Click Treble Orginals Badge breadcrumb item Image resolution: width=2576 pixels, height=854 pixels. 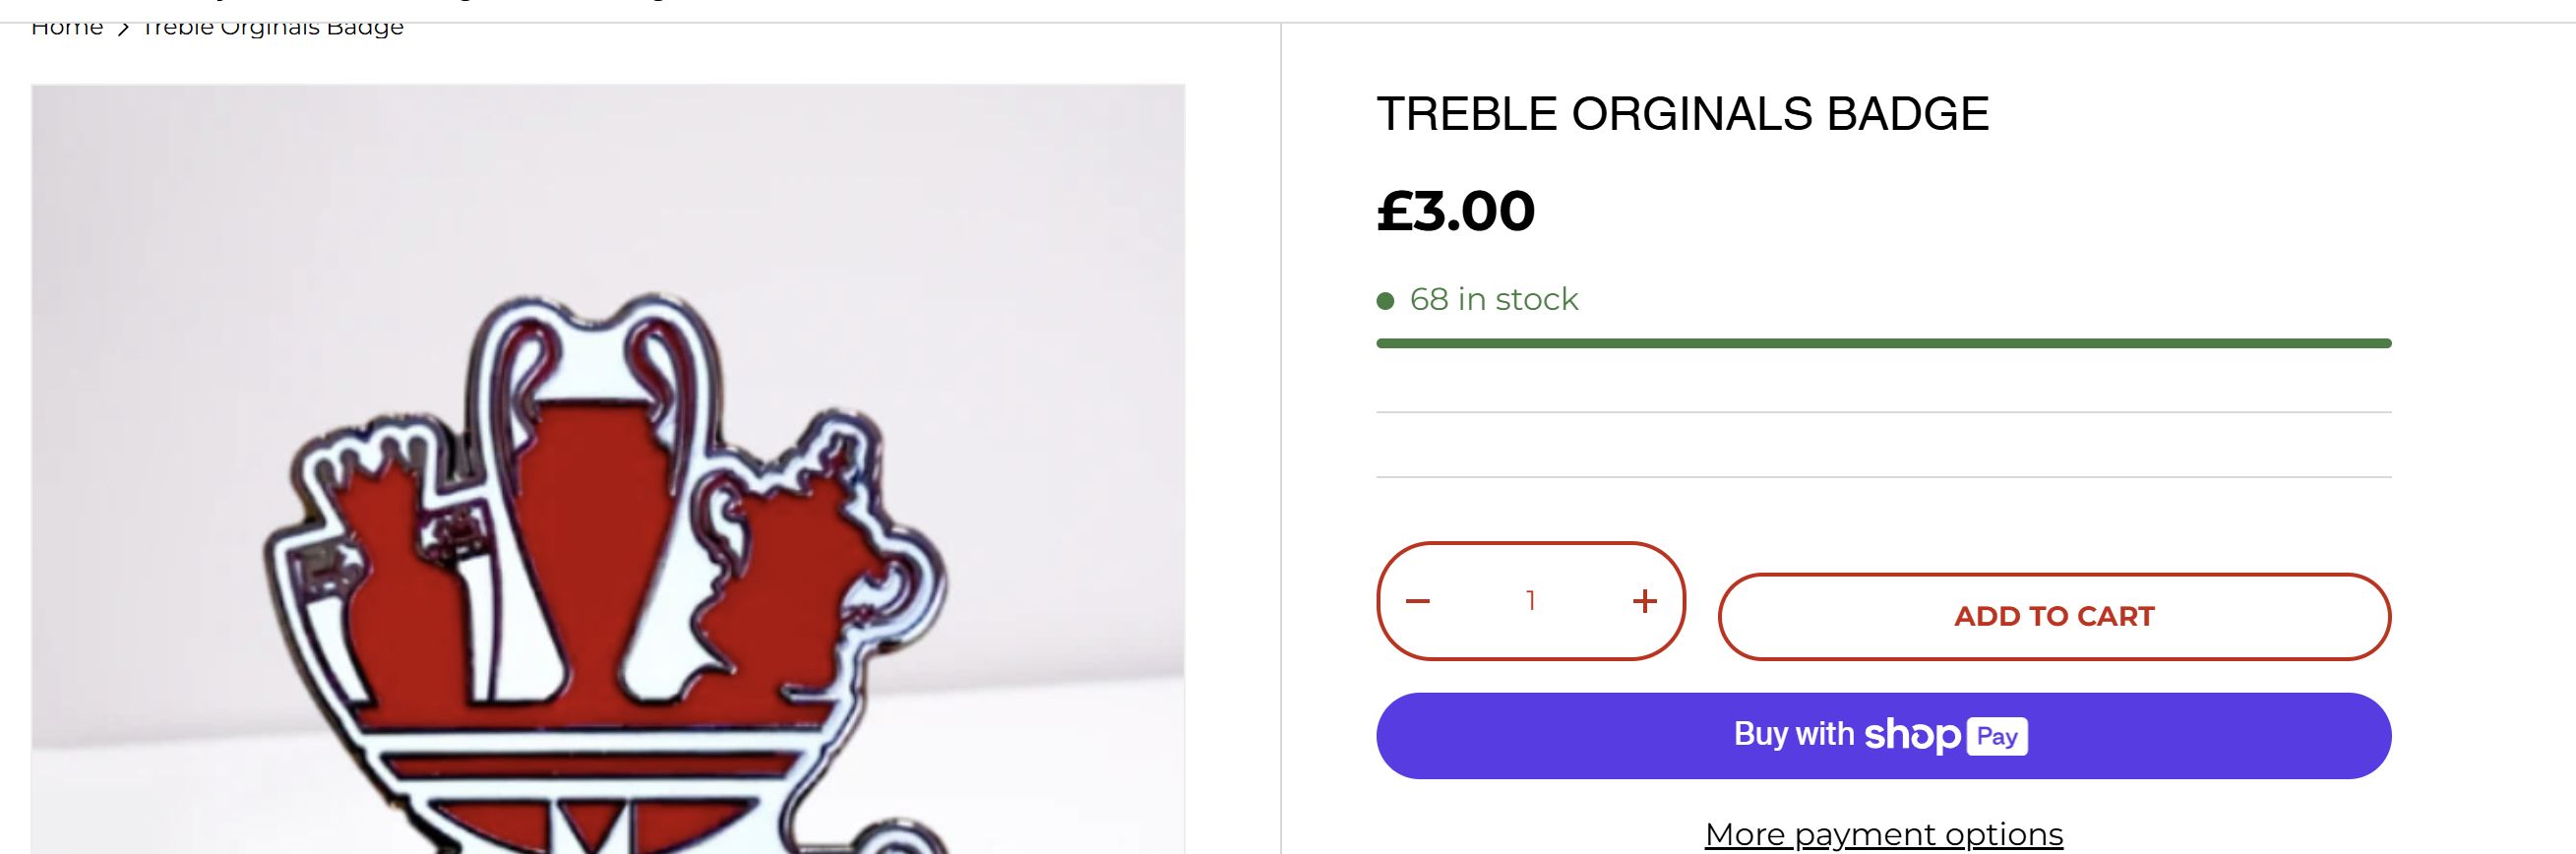coord(272,28)
